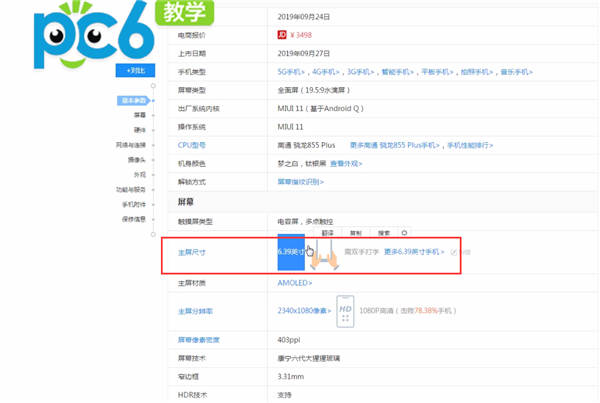Screen dimensions: 600x403
Task: Open 更多高通 骁龙855 Plus手机 link
Action: tap(395, 145)
